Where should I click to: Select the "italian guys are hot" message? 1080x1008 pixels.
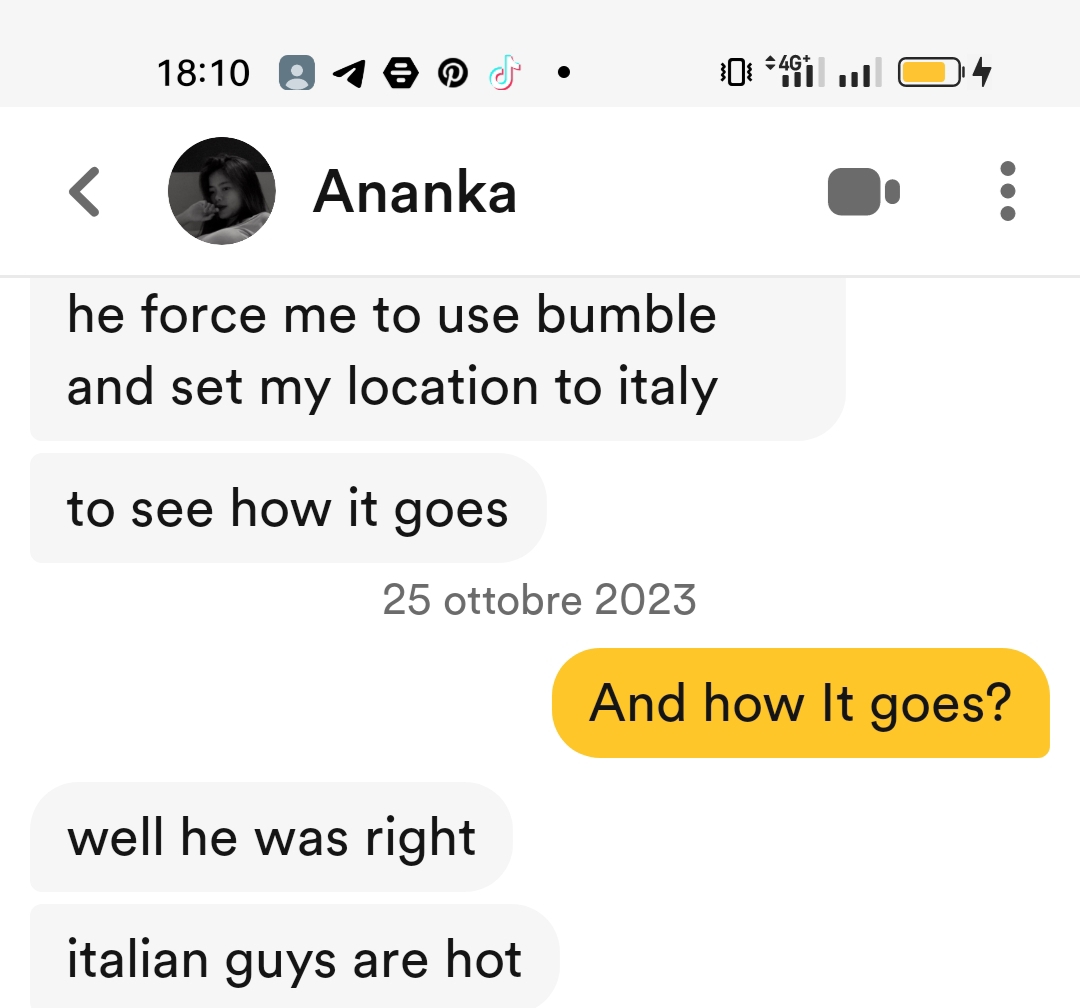[x=295, y=958]
